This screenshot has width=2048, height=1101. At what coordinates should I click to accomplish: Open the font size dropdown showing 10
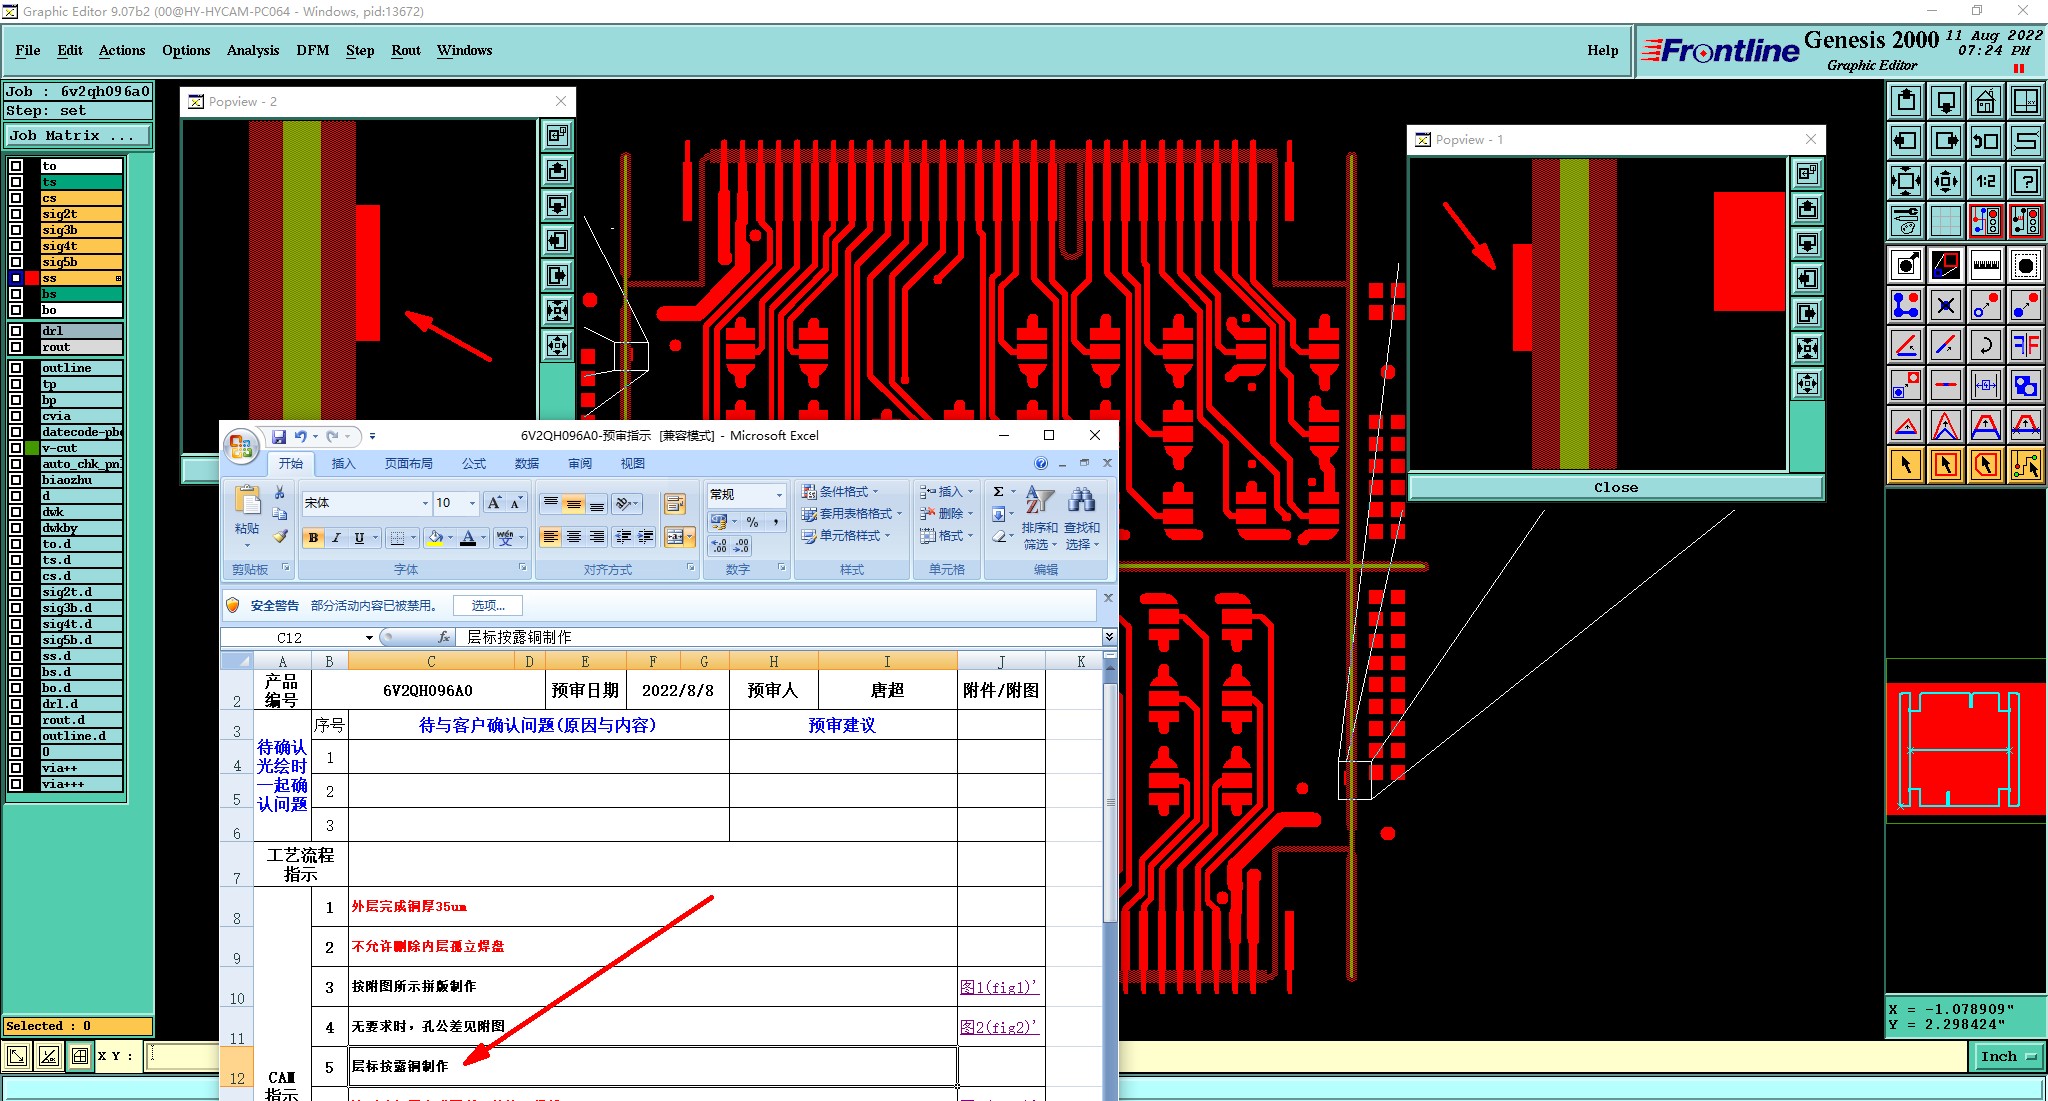click(472, 503)
